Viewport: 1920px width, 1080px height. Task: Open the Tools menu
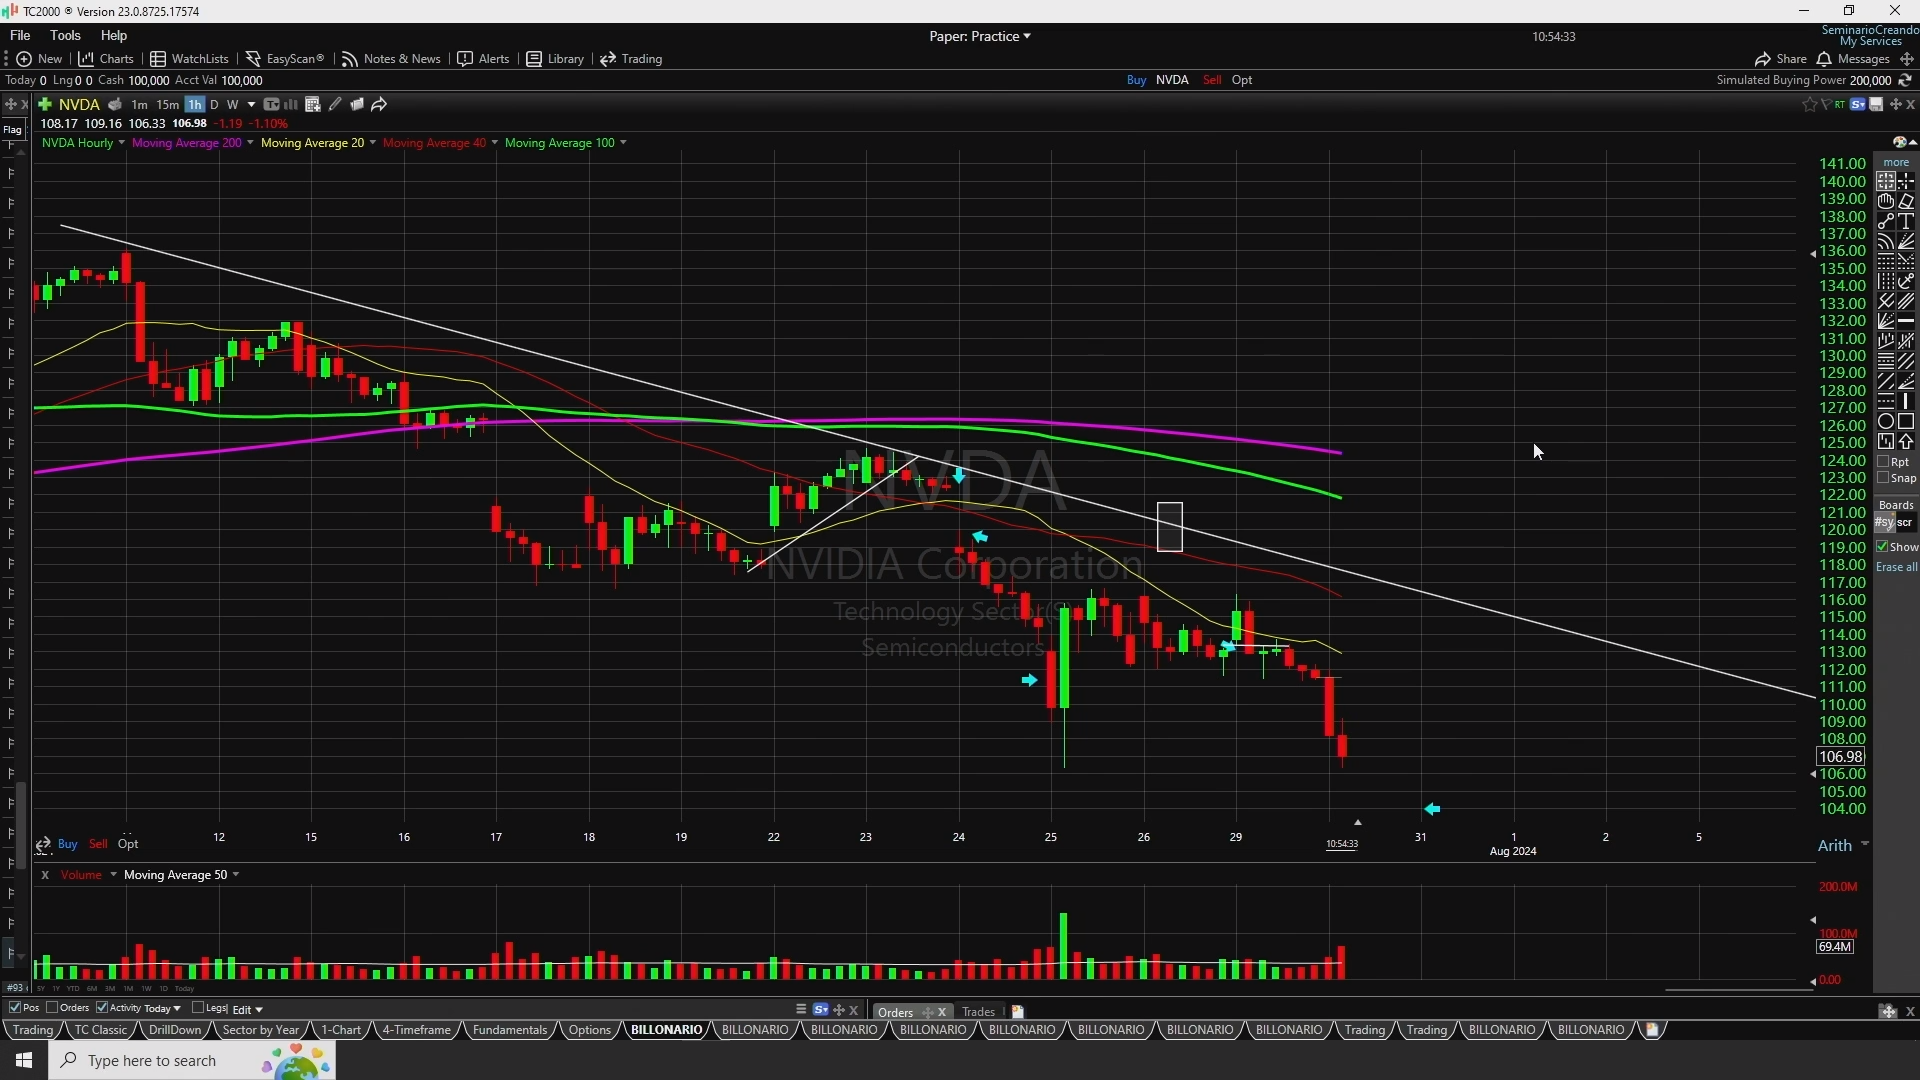(x=65, y=35)
